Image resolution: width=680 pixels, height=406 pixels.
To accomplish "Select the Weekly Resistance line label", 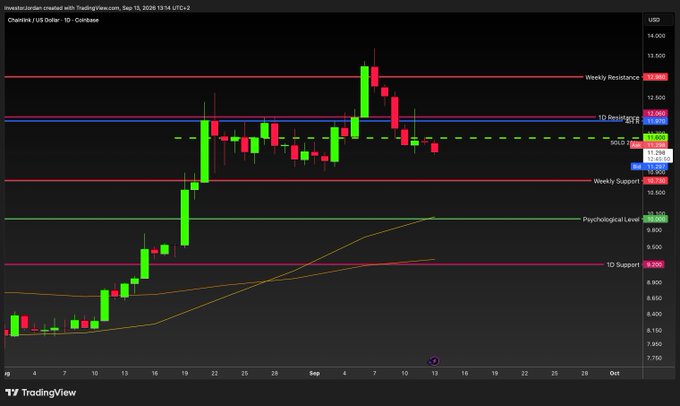I will [x=612, y=77].
